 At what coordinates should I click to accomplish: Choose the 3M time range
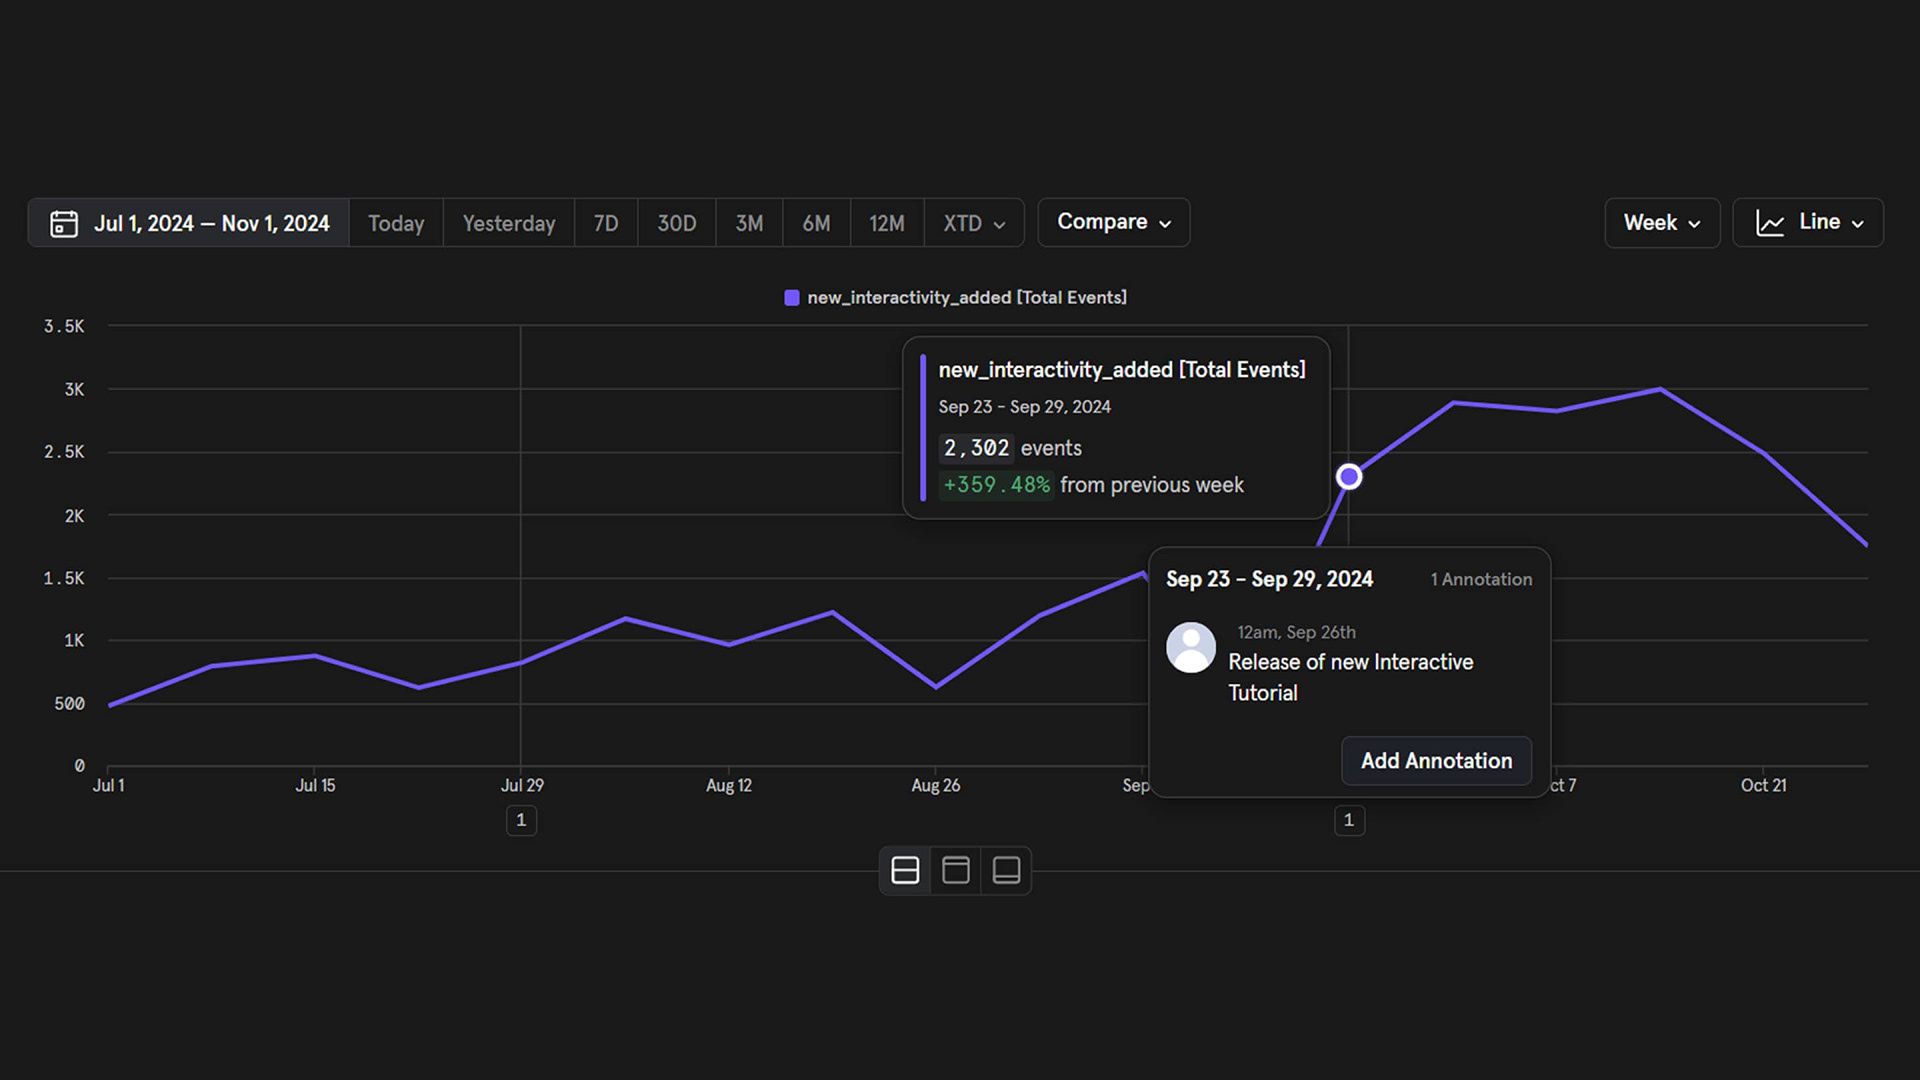pyautogui.click(x=749, y=223)
